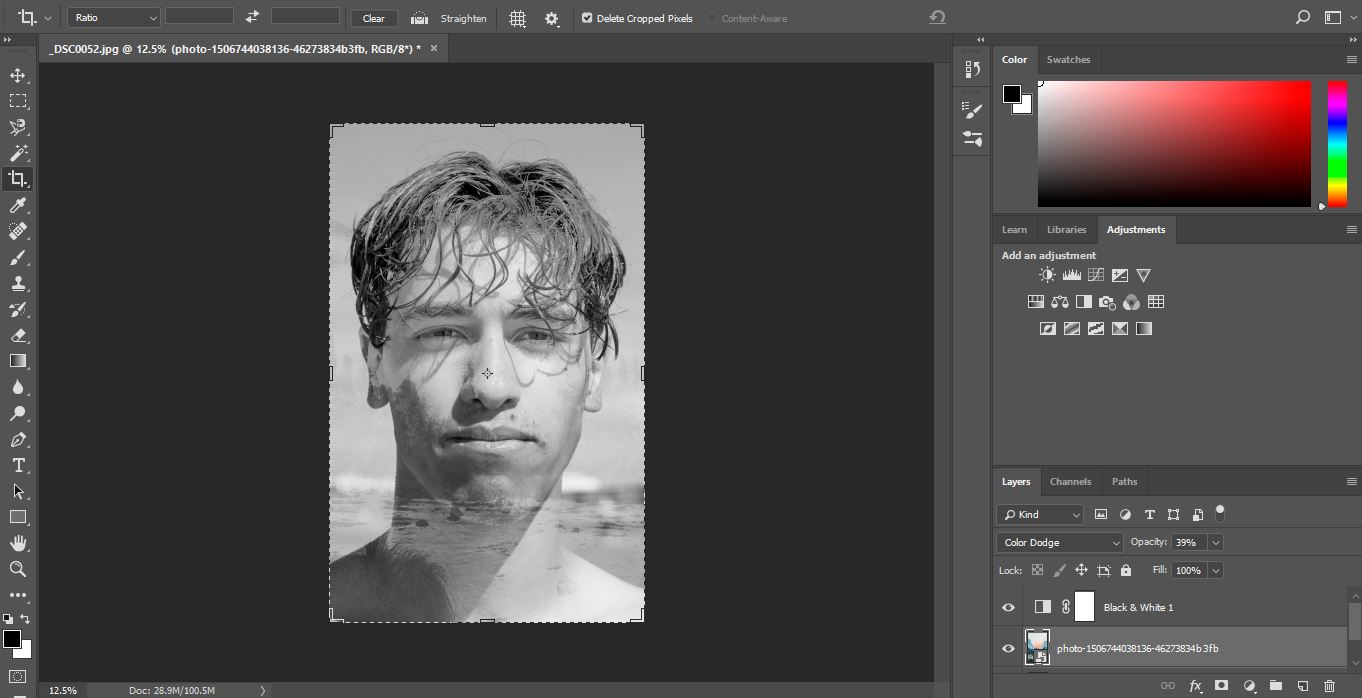The height and width of the screenshot is (698, 1362).
Task: Open the crop Ratio preset dropdown
Action: [x=114, y=18]
